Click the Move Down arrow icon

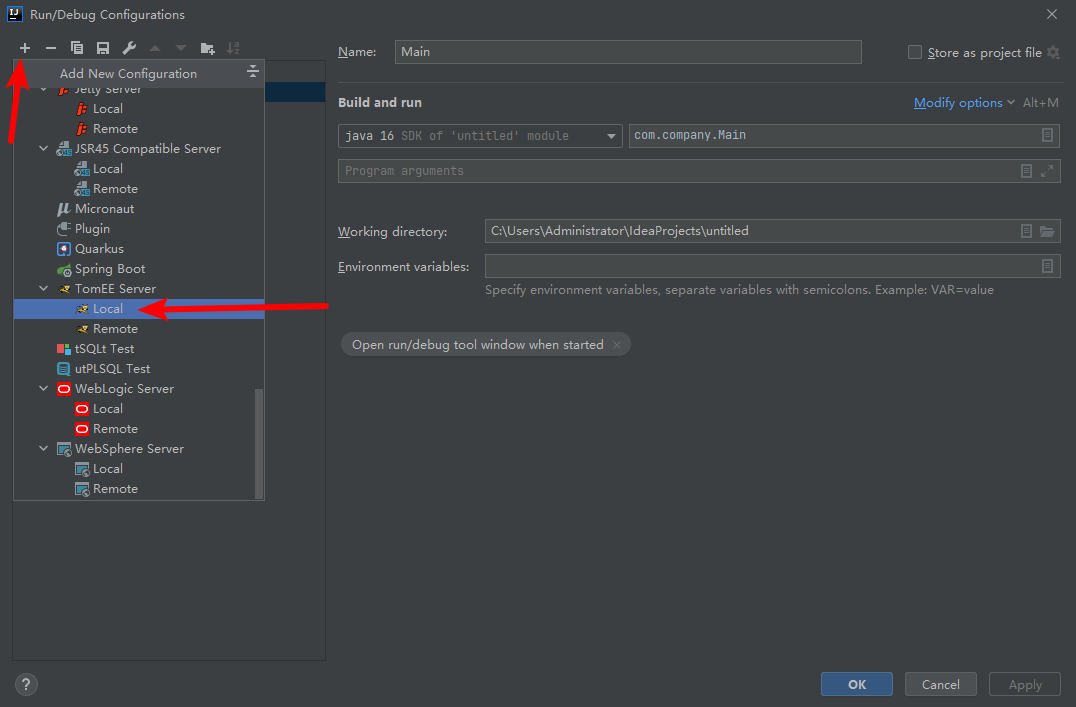coord(181,48)
